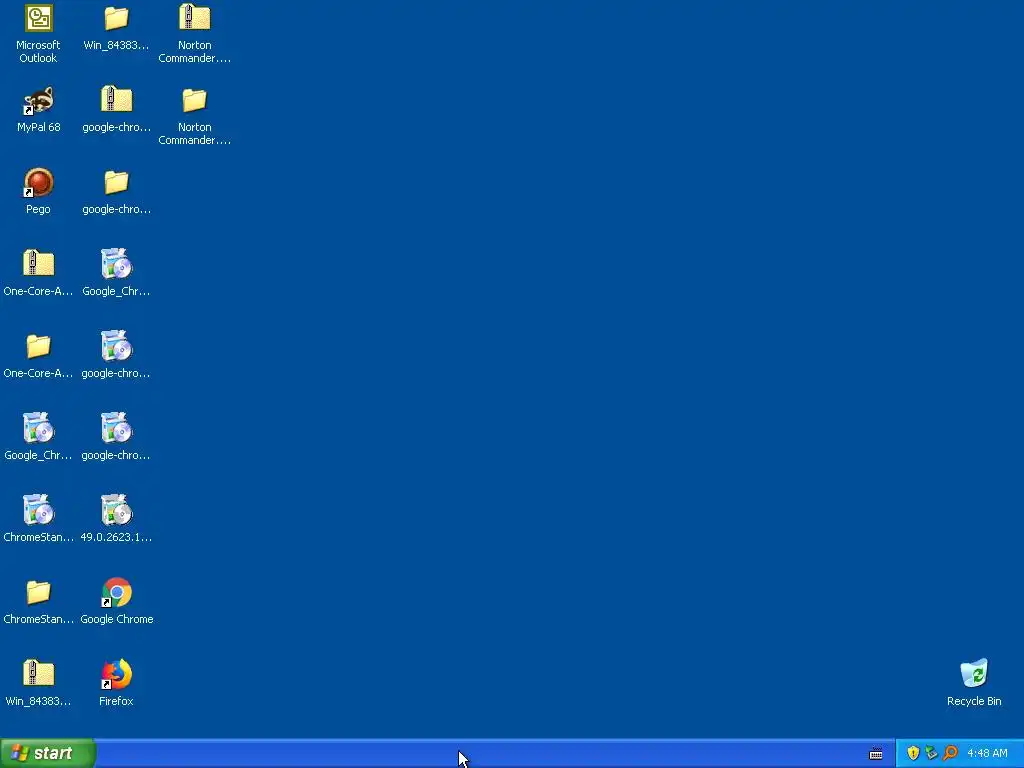This screenshot has height=768, width=1024.
Task: Open the google-chro... plain folder
Action: coord(116,191)
